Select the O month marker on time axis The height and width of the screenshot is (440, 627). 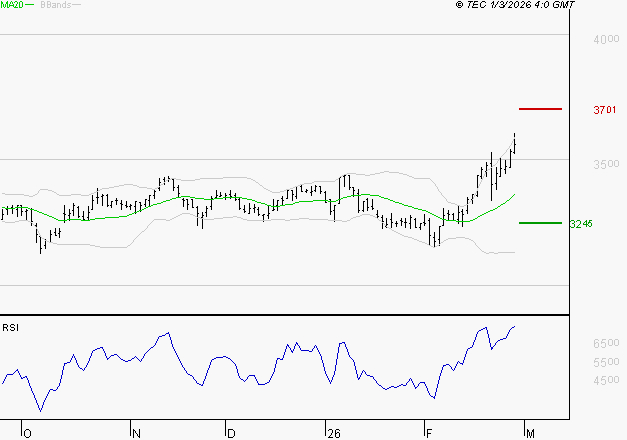coord(27,434)
